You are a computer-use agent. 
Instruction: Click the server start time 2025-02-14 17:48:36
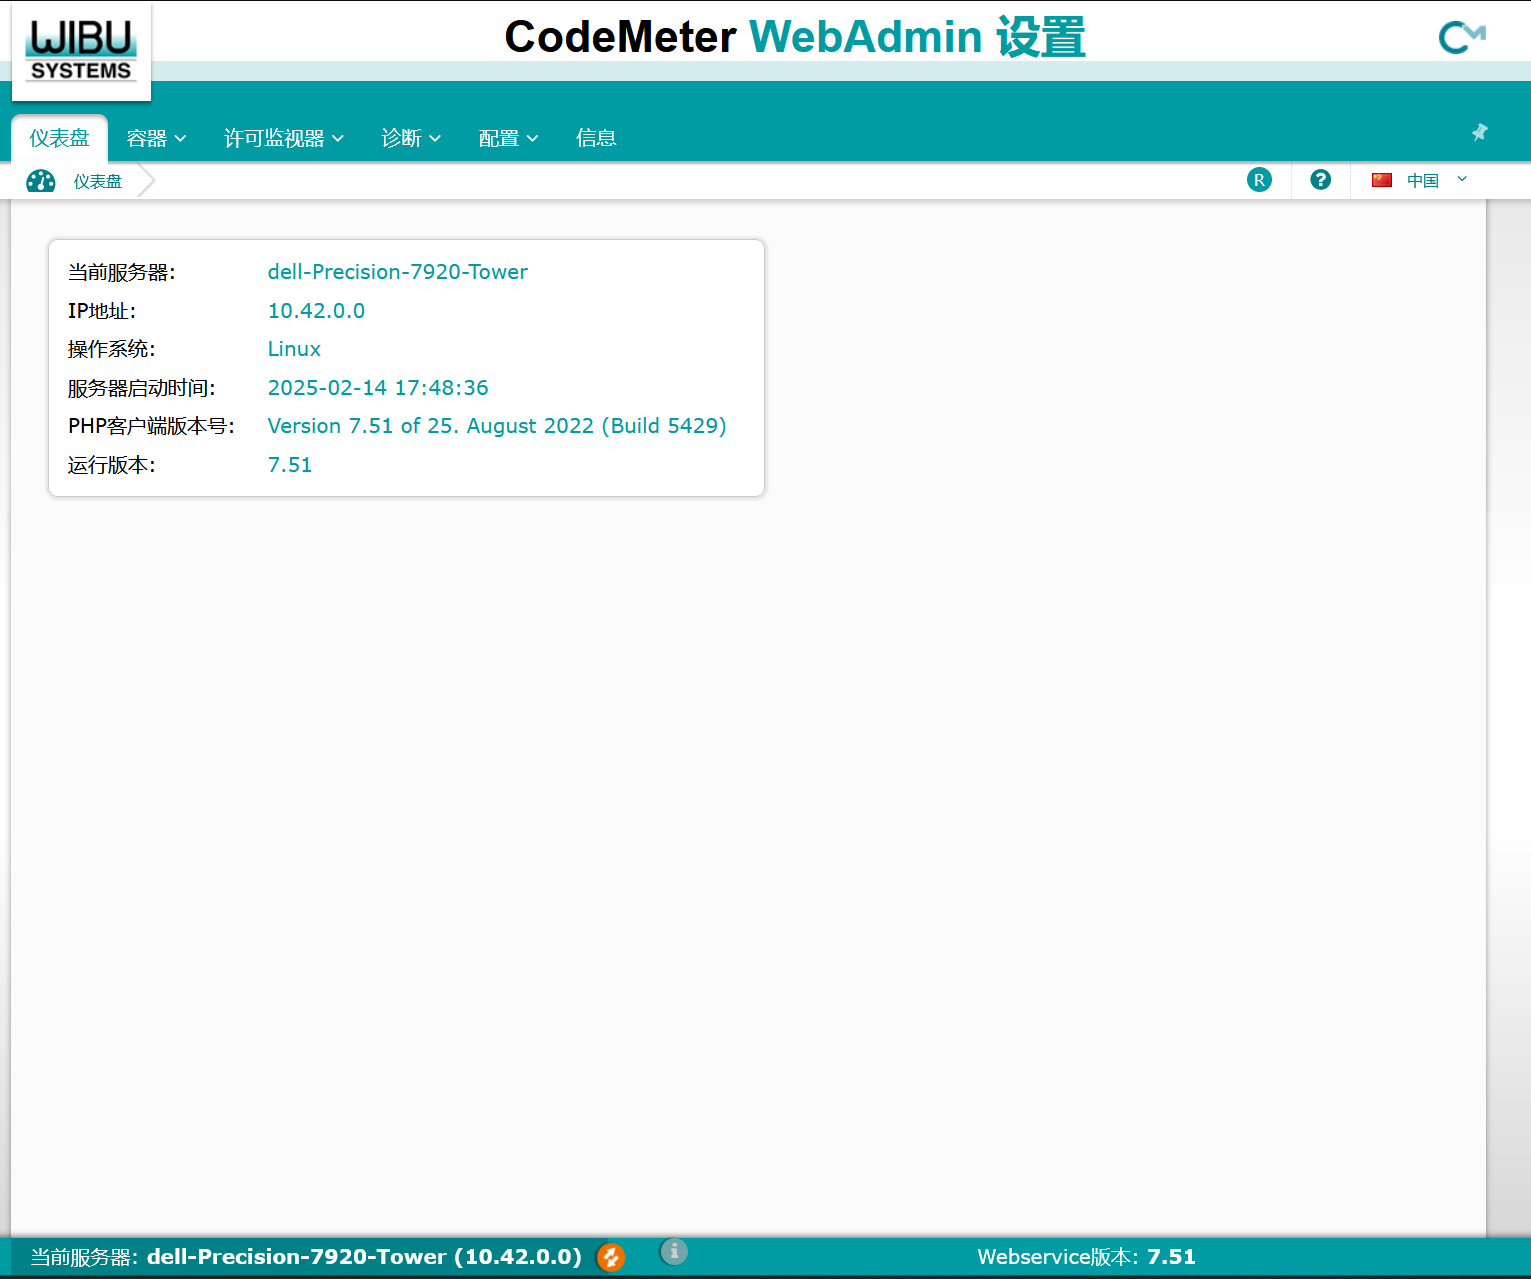378,388
